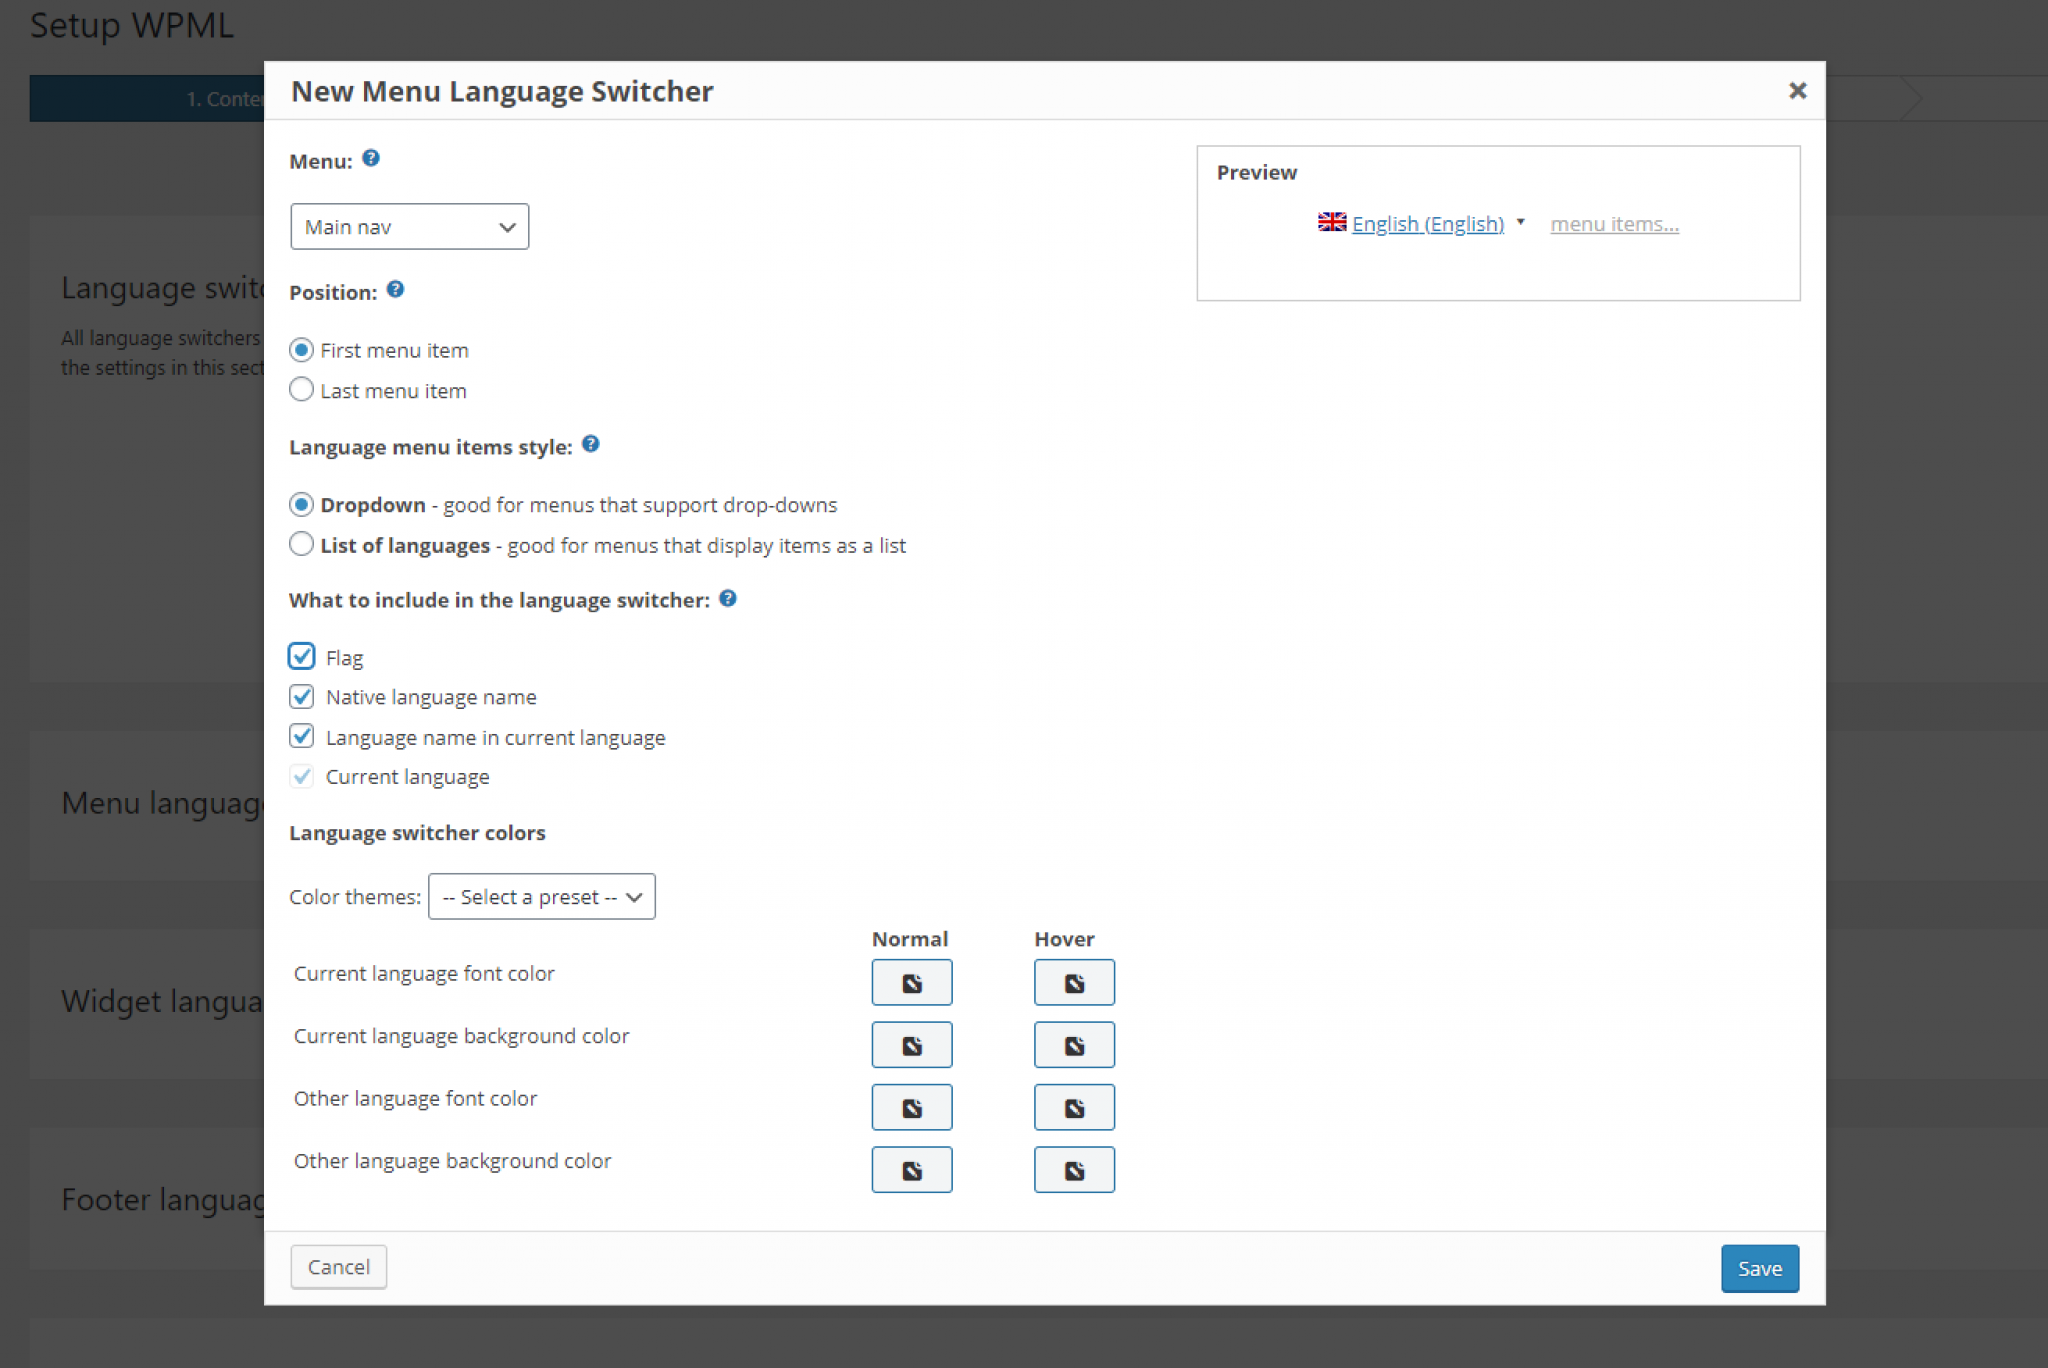Viewport: 2048px width, 1368px height.
Task: Open the Normal color picker for current language font
Action: (x=911, y=982)
